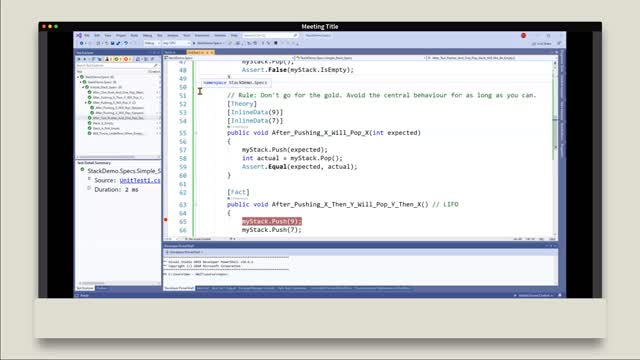The width and height of the screenshot is (640, 360).
Task: Click the Visual Studio logo icon
Action: click(79, 36)
